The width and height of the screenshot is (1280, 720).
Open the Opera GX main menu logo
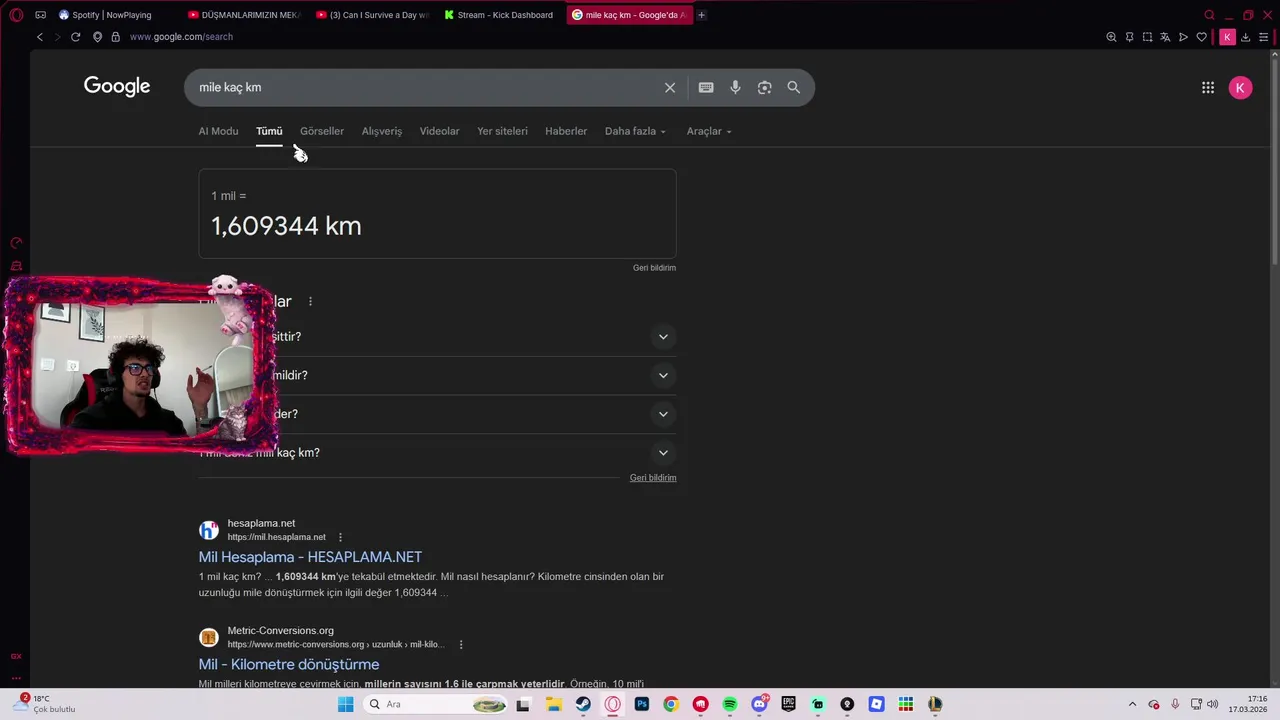click(x=16, y=15)
